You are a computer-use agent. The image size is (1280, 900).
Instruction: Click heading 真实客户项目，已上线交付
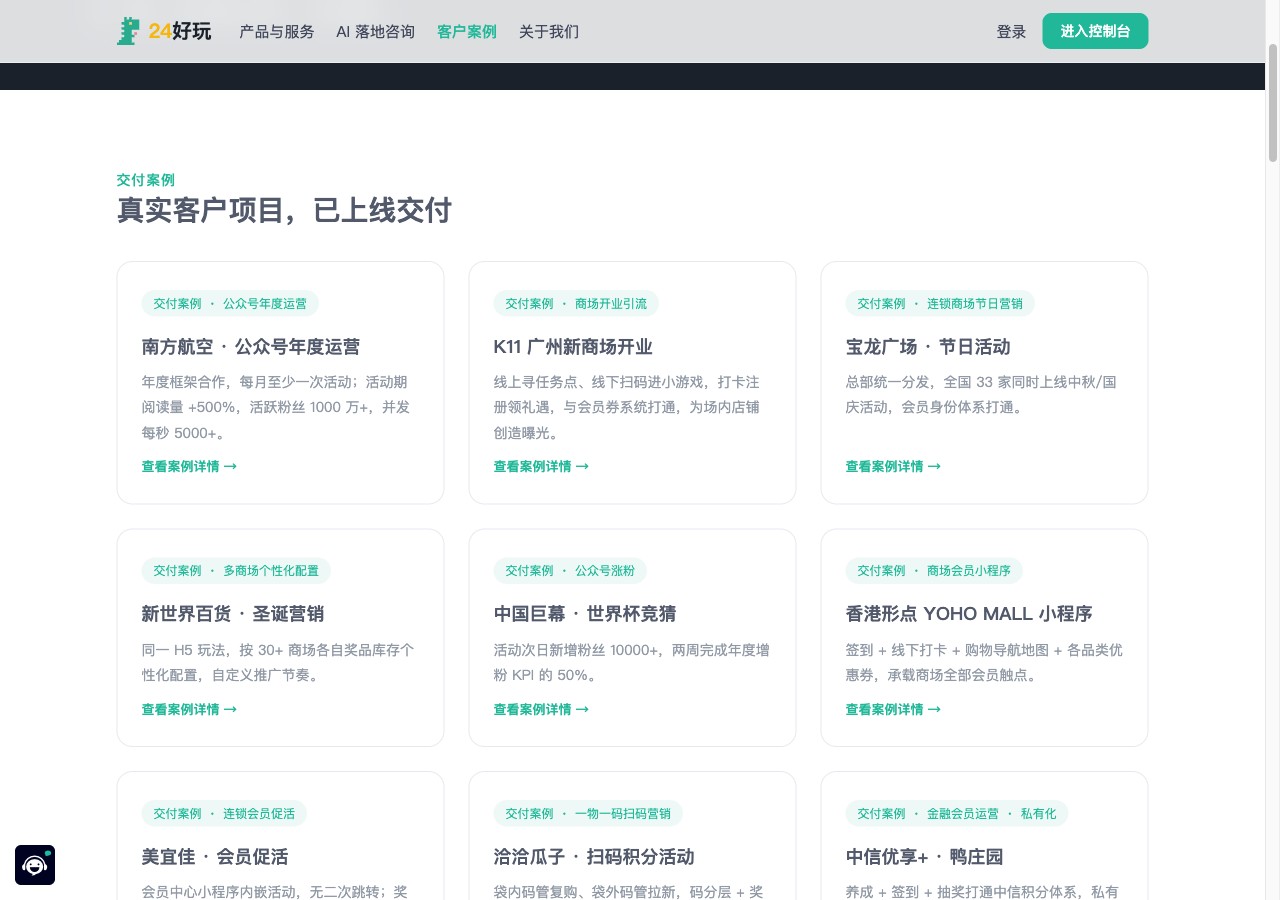tap(284, 211)
